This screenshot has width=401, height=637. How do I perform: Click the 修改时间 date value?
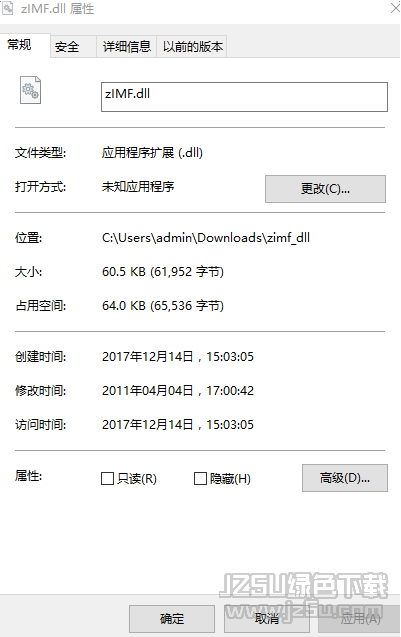[178, 390]
